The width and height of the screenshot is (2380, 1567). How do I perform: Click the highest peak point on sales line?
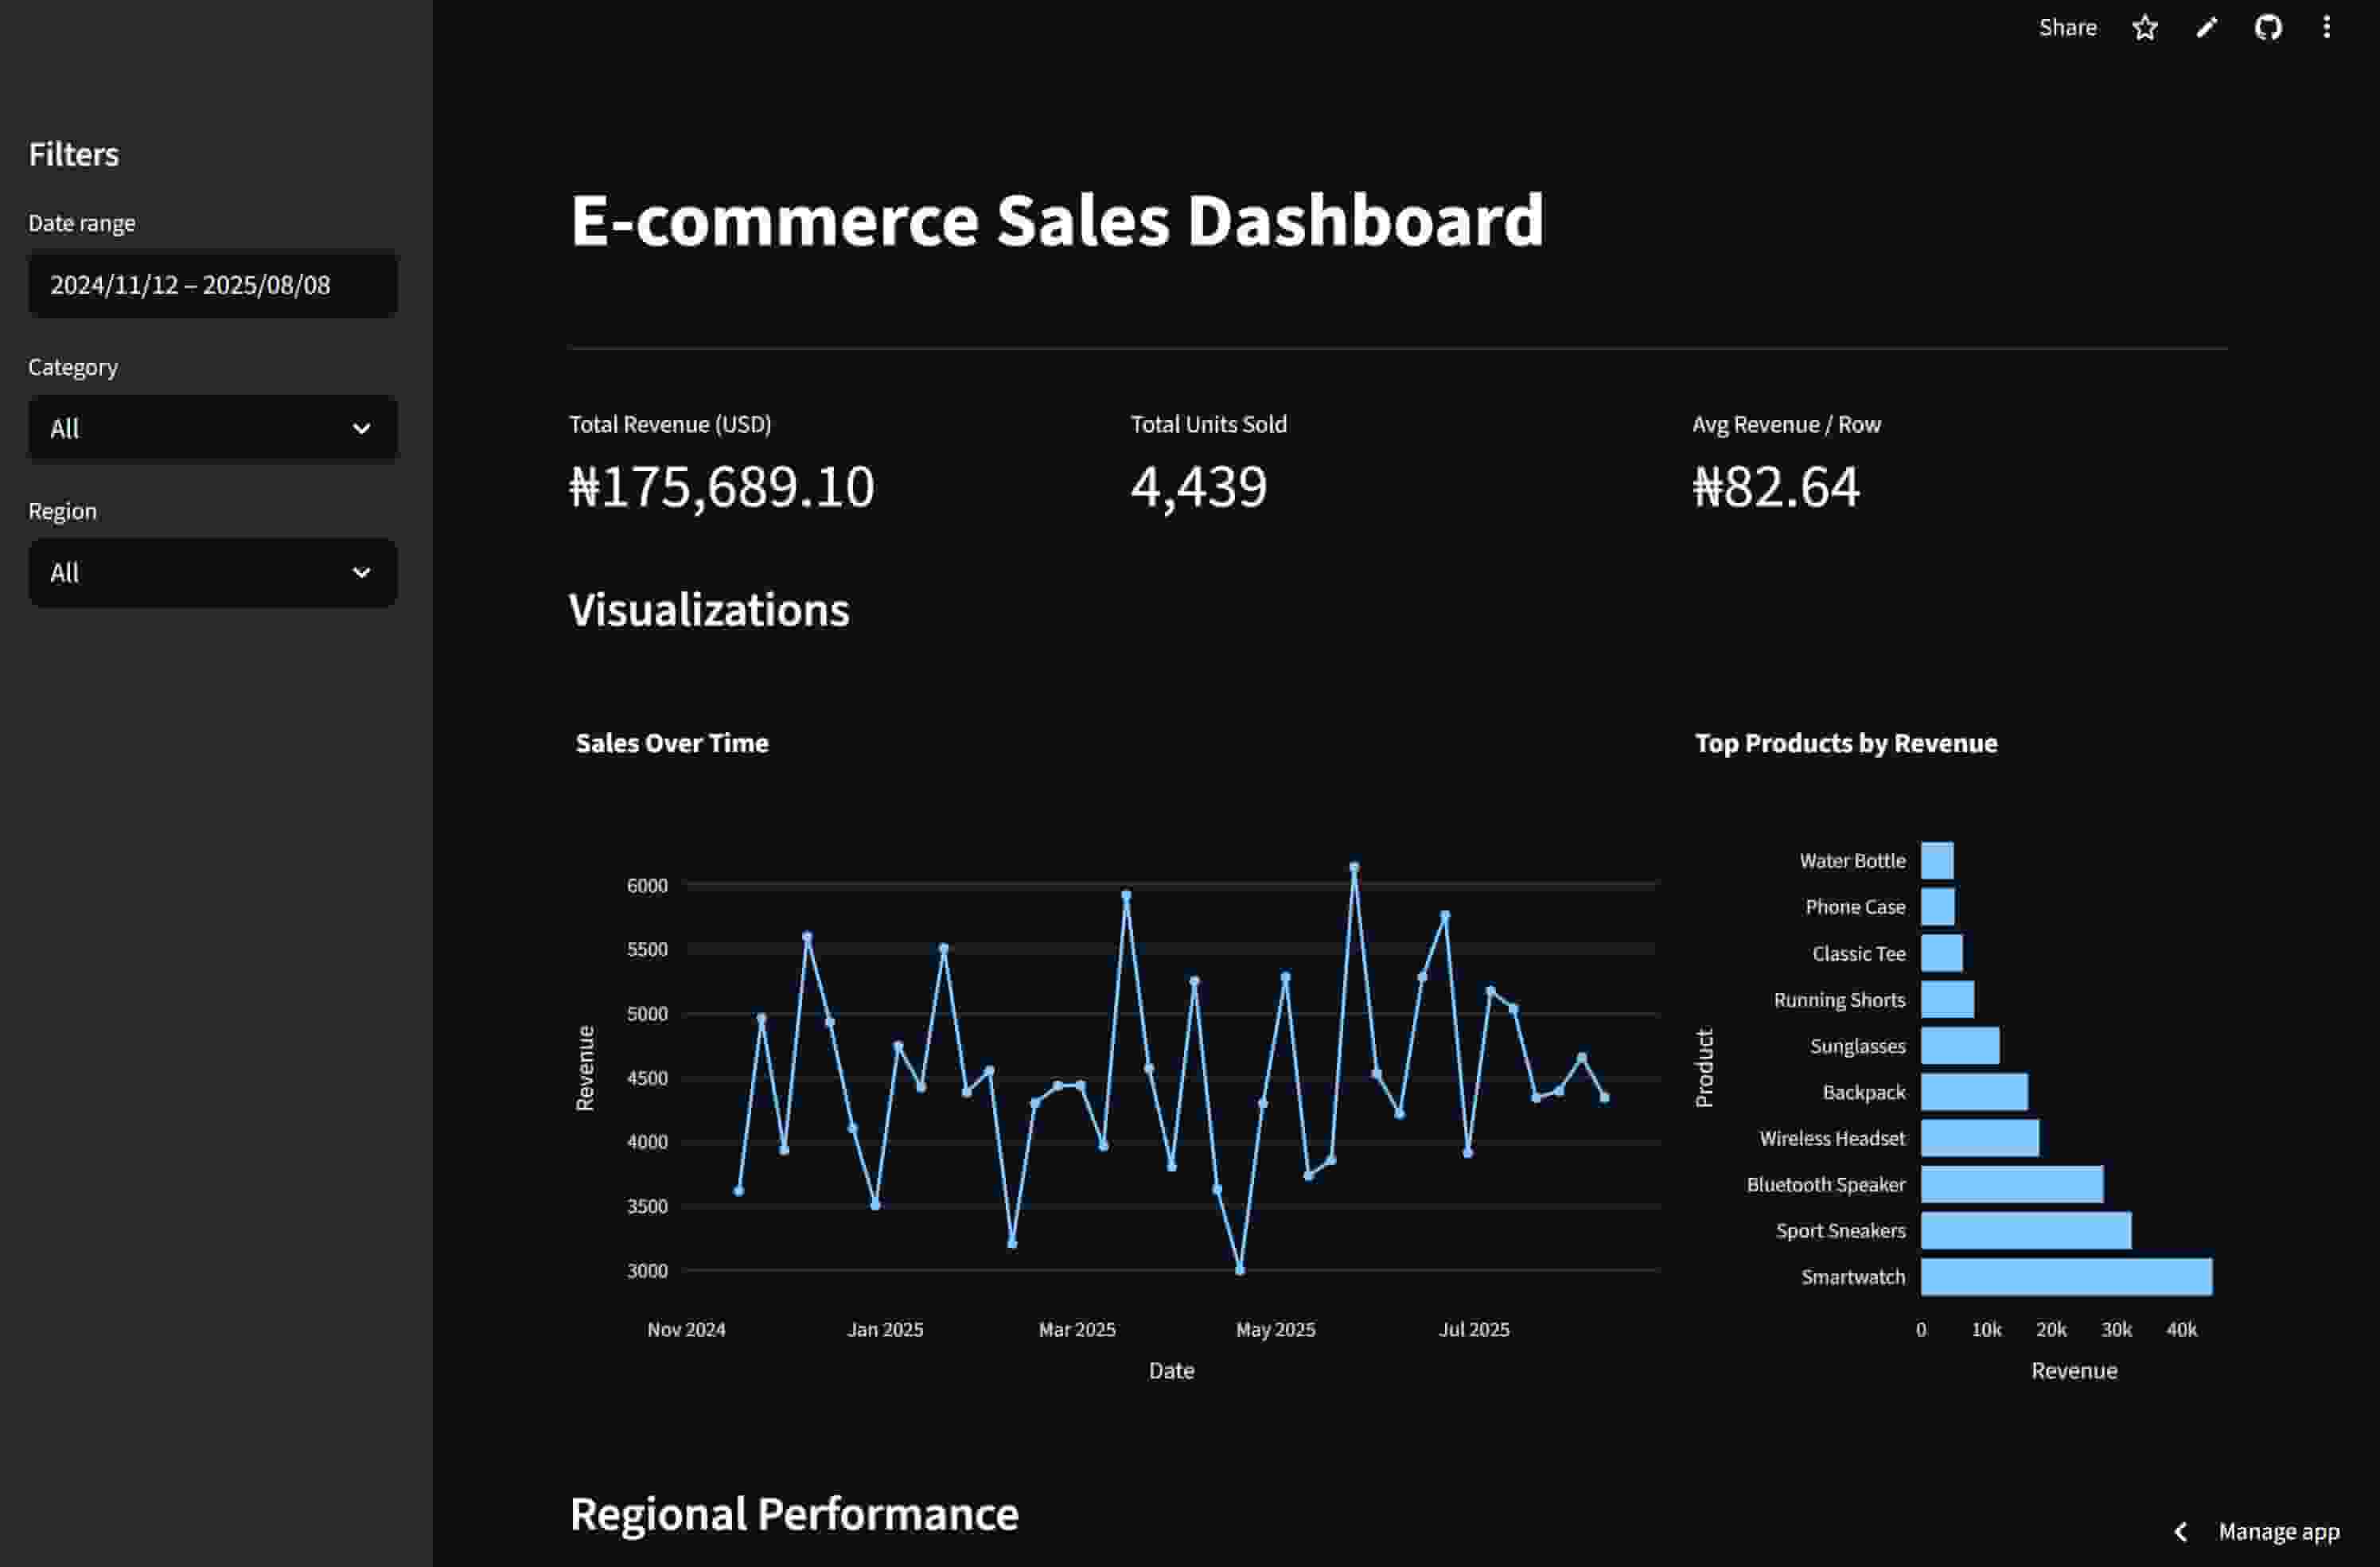pos(1354,867)
